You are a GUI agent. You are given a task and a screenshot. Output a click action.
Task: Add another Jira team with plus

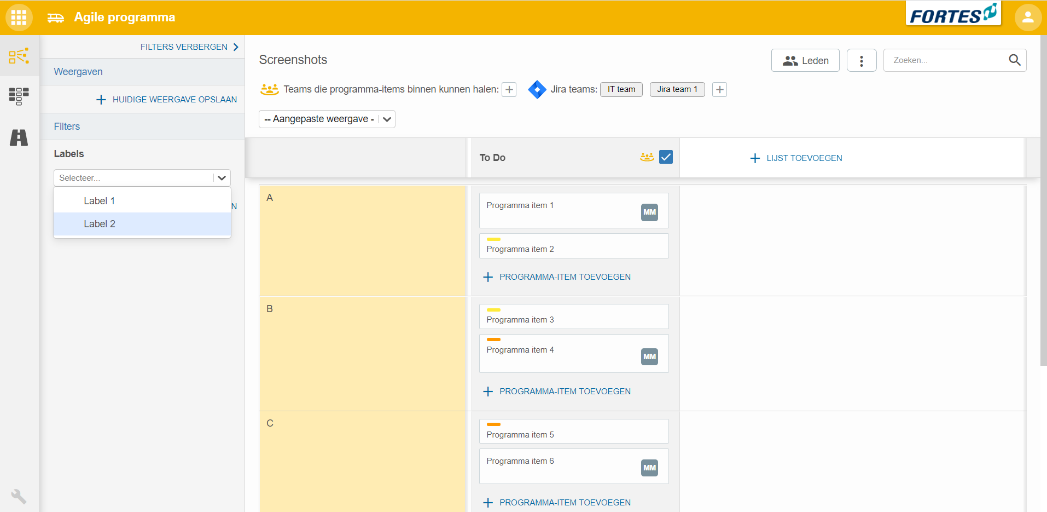tap(719, 89)
